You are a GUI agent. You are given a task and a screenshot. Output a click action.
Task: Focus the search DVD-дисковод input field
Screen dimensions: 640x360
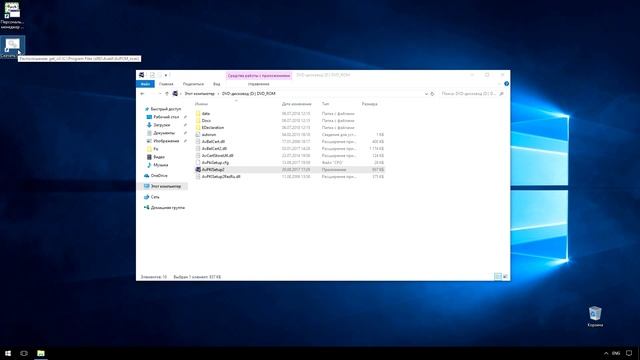click(469, 94)
